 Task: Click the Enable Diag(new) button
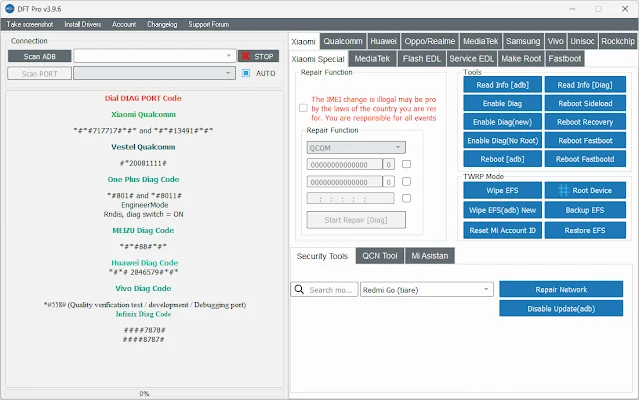coord(502,122)
